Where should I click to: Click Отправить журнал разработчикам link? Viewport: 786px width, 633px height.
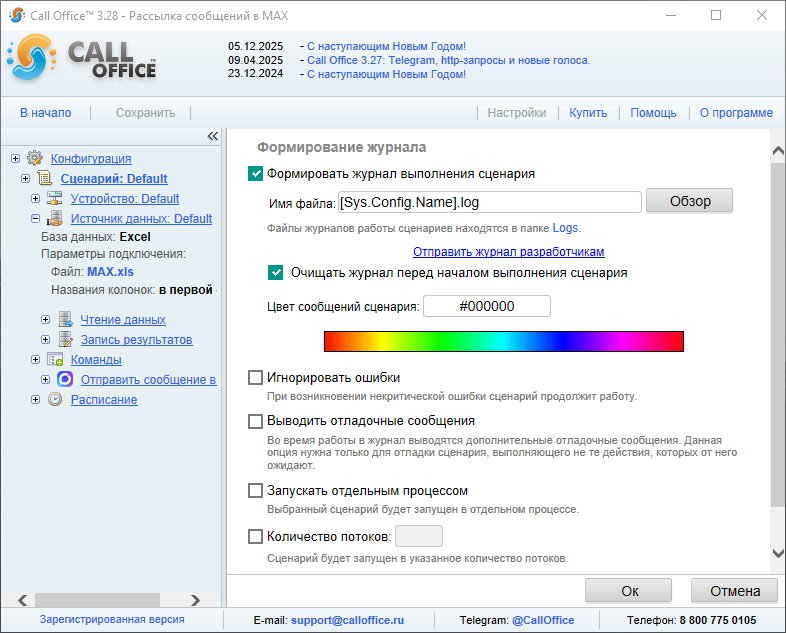[508, 251]
